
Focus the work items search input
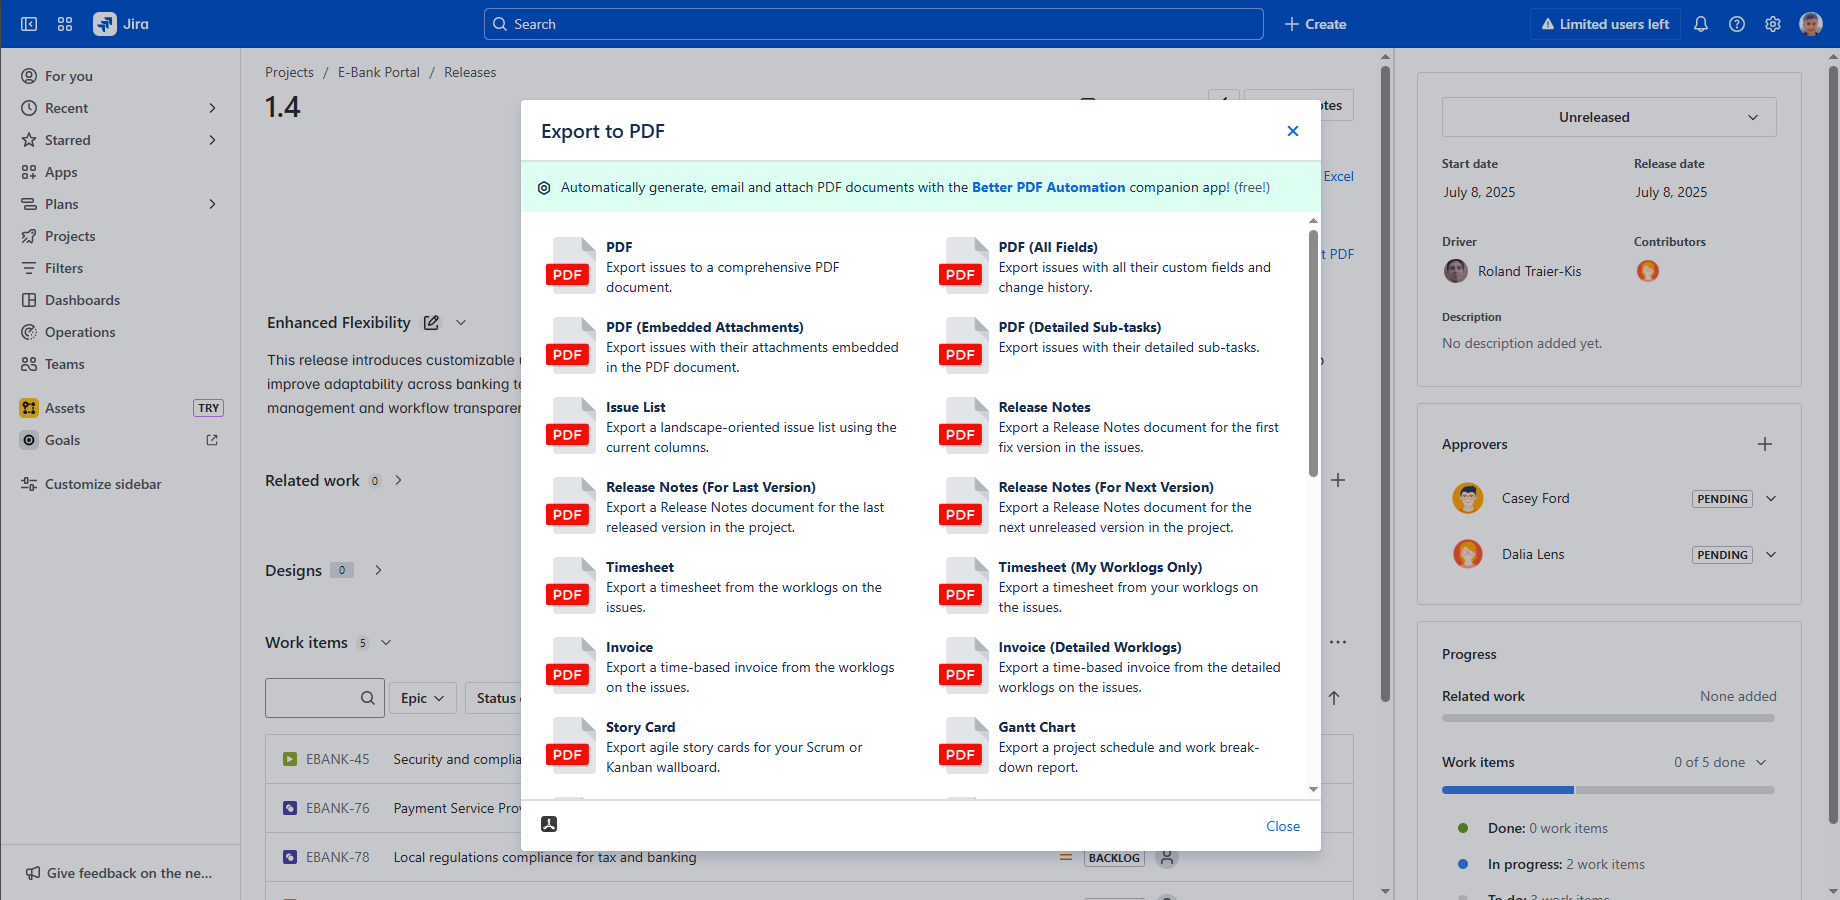tap(325, 698)
